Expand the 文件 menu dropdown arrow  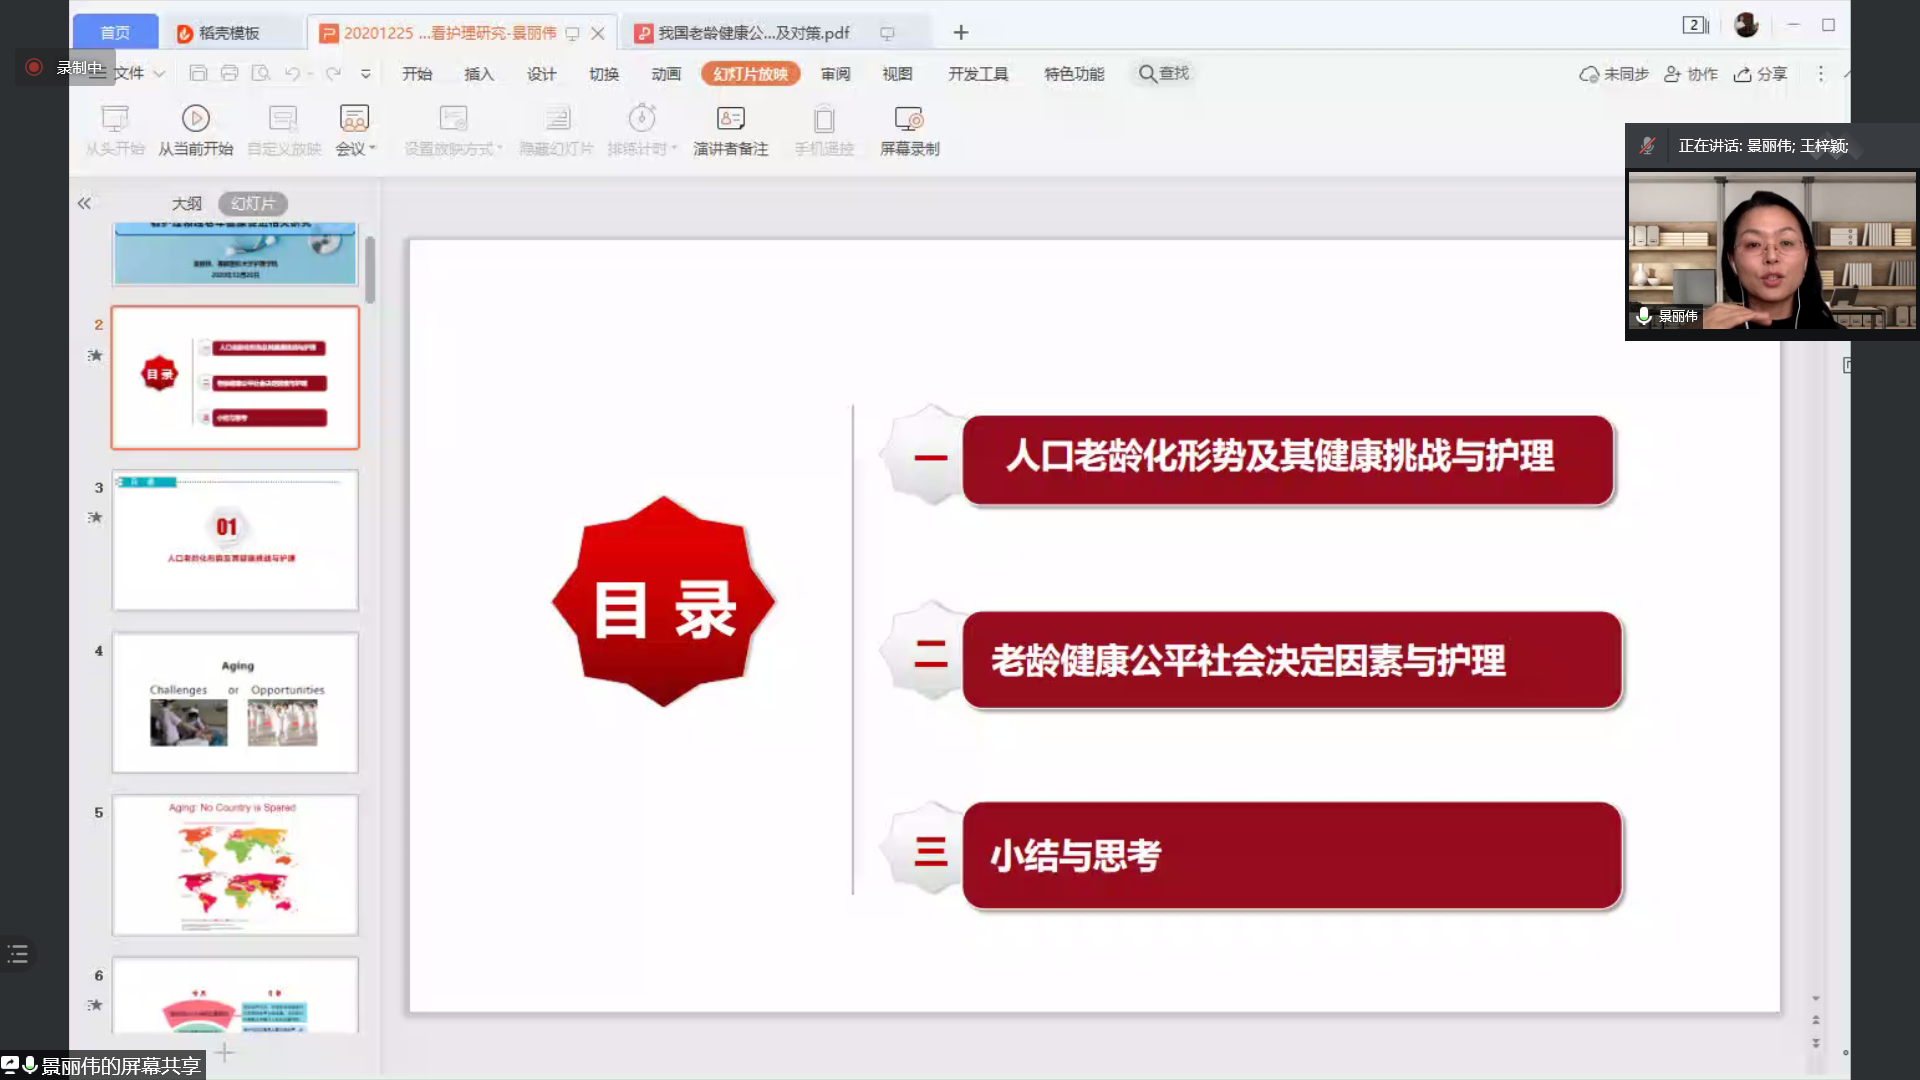pyautogui.click(x=159, y=73)
